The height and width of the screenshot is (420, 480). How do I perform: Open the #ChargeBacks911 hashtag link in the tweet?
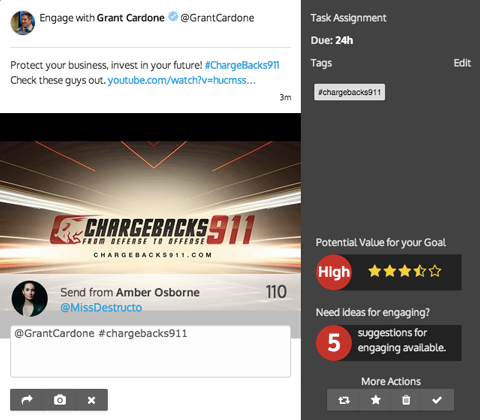(242, 65)
